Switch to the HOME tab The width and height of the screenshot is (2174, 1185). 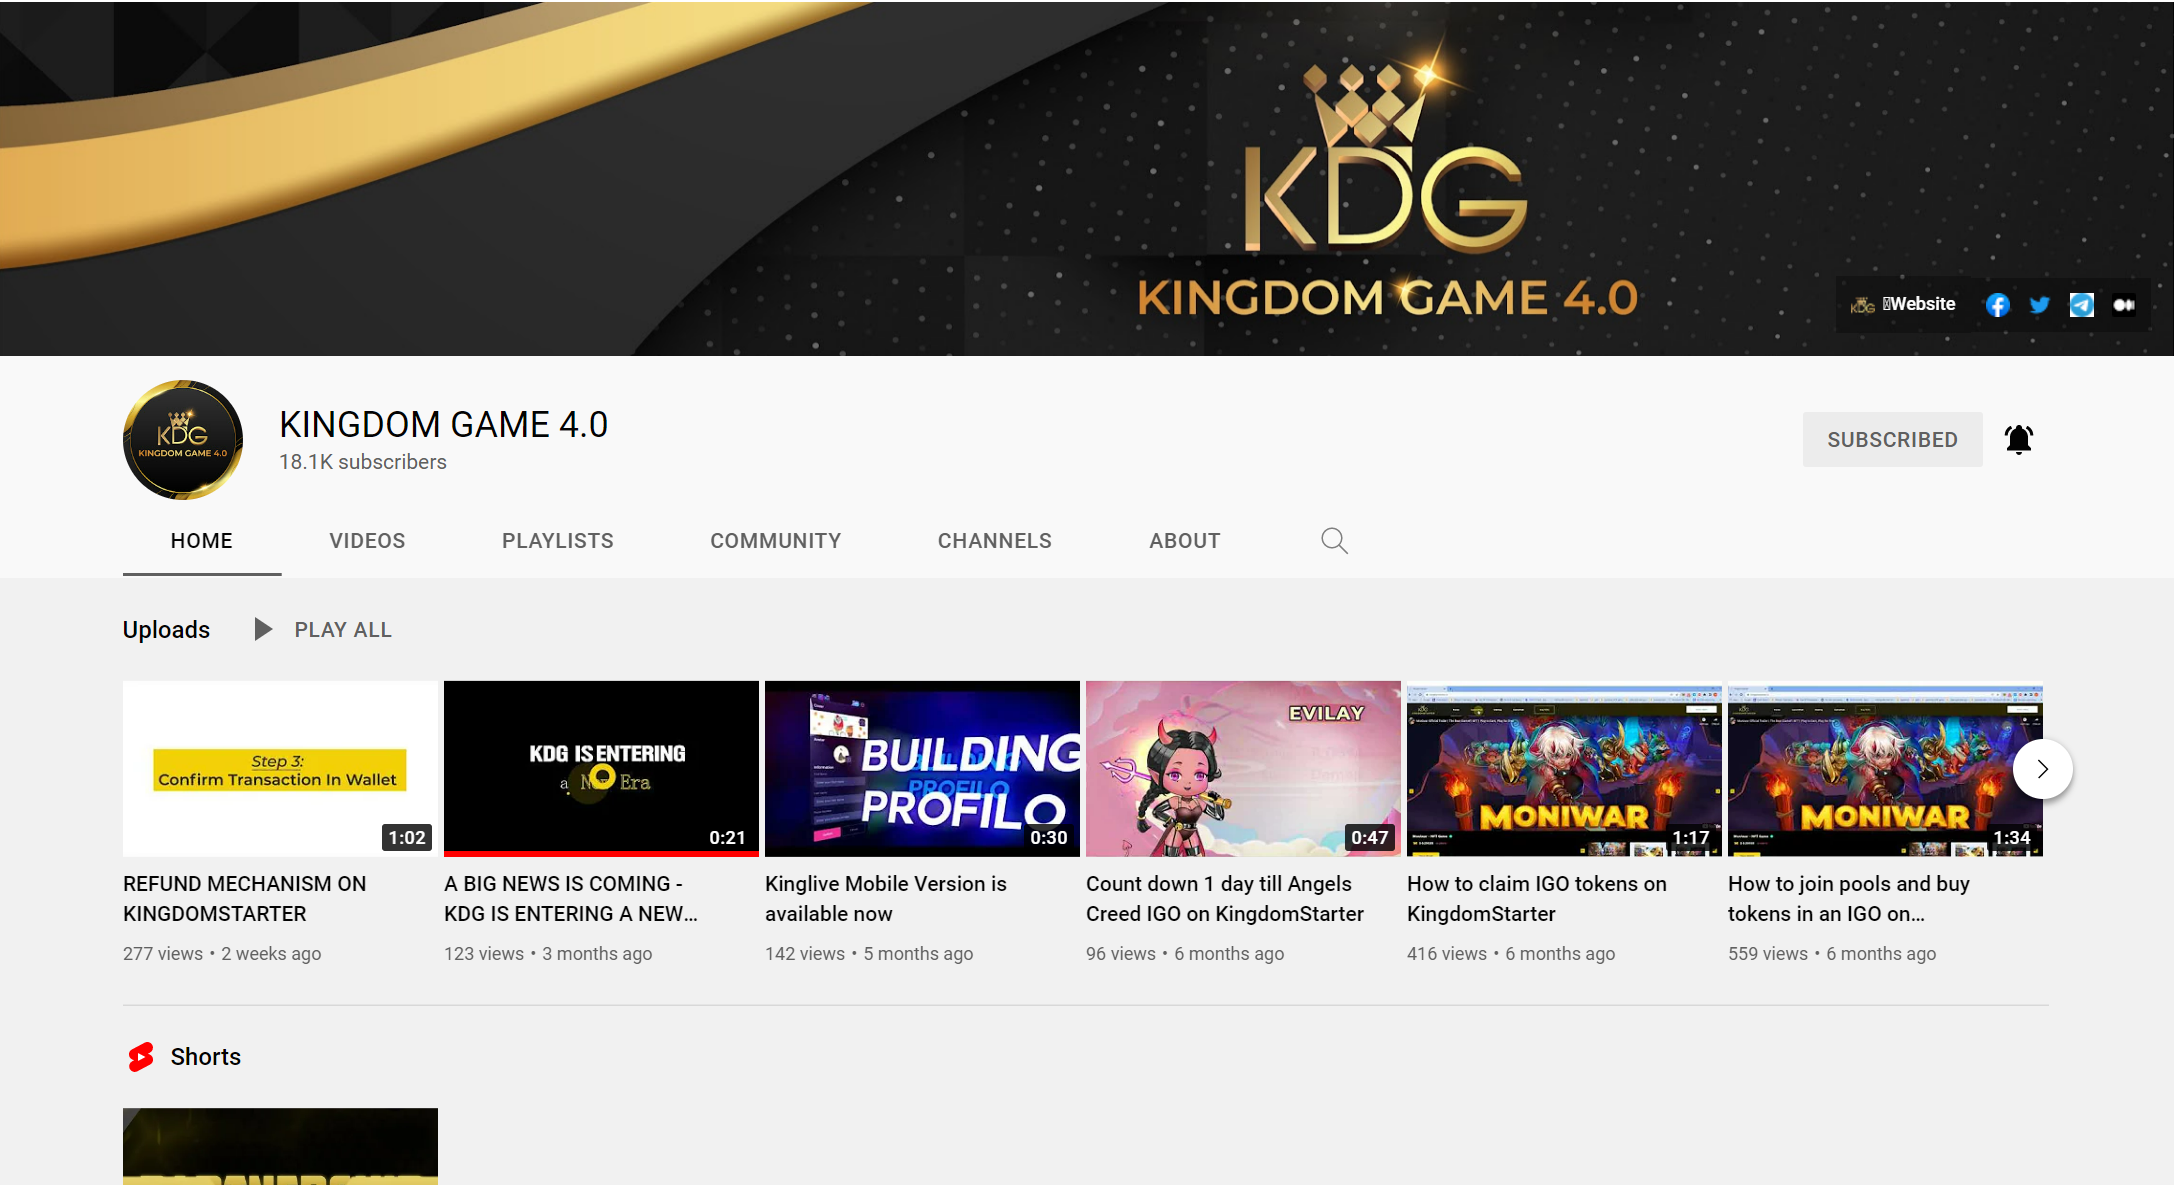click(202, 541)
